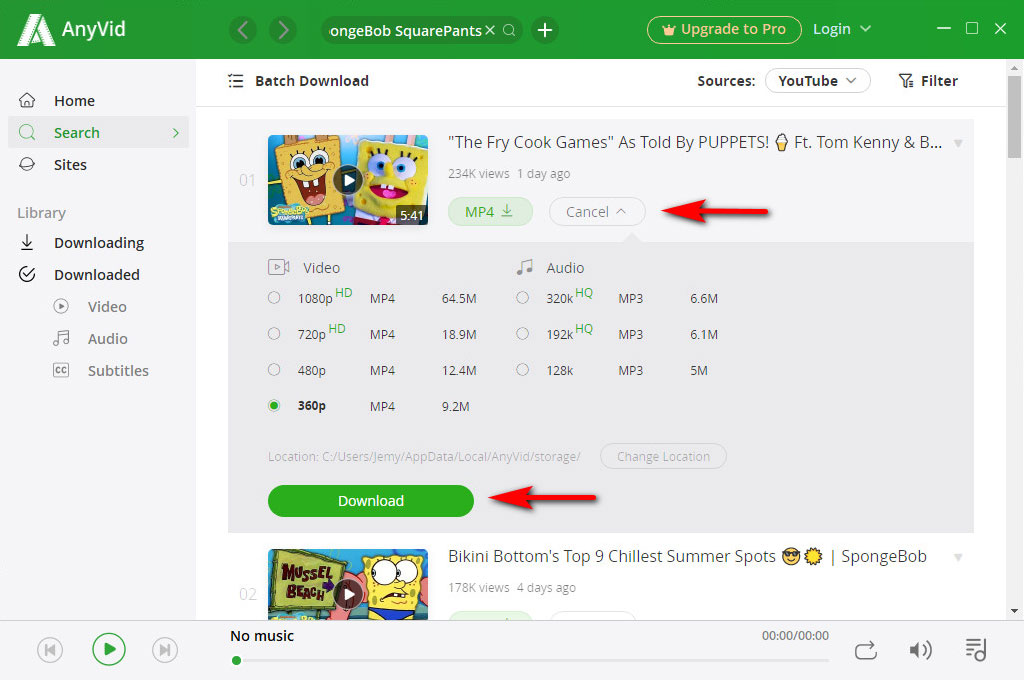Click the storage location path text
This screenshot has height=680, width=1024.
[424, 457]
